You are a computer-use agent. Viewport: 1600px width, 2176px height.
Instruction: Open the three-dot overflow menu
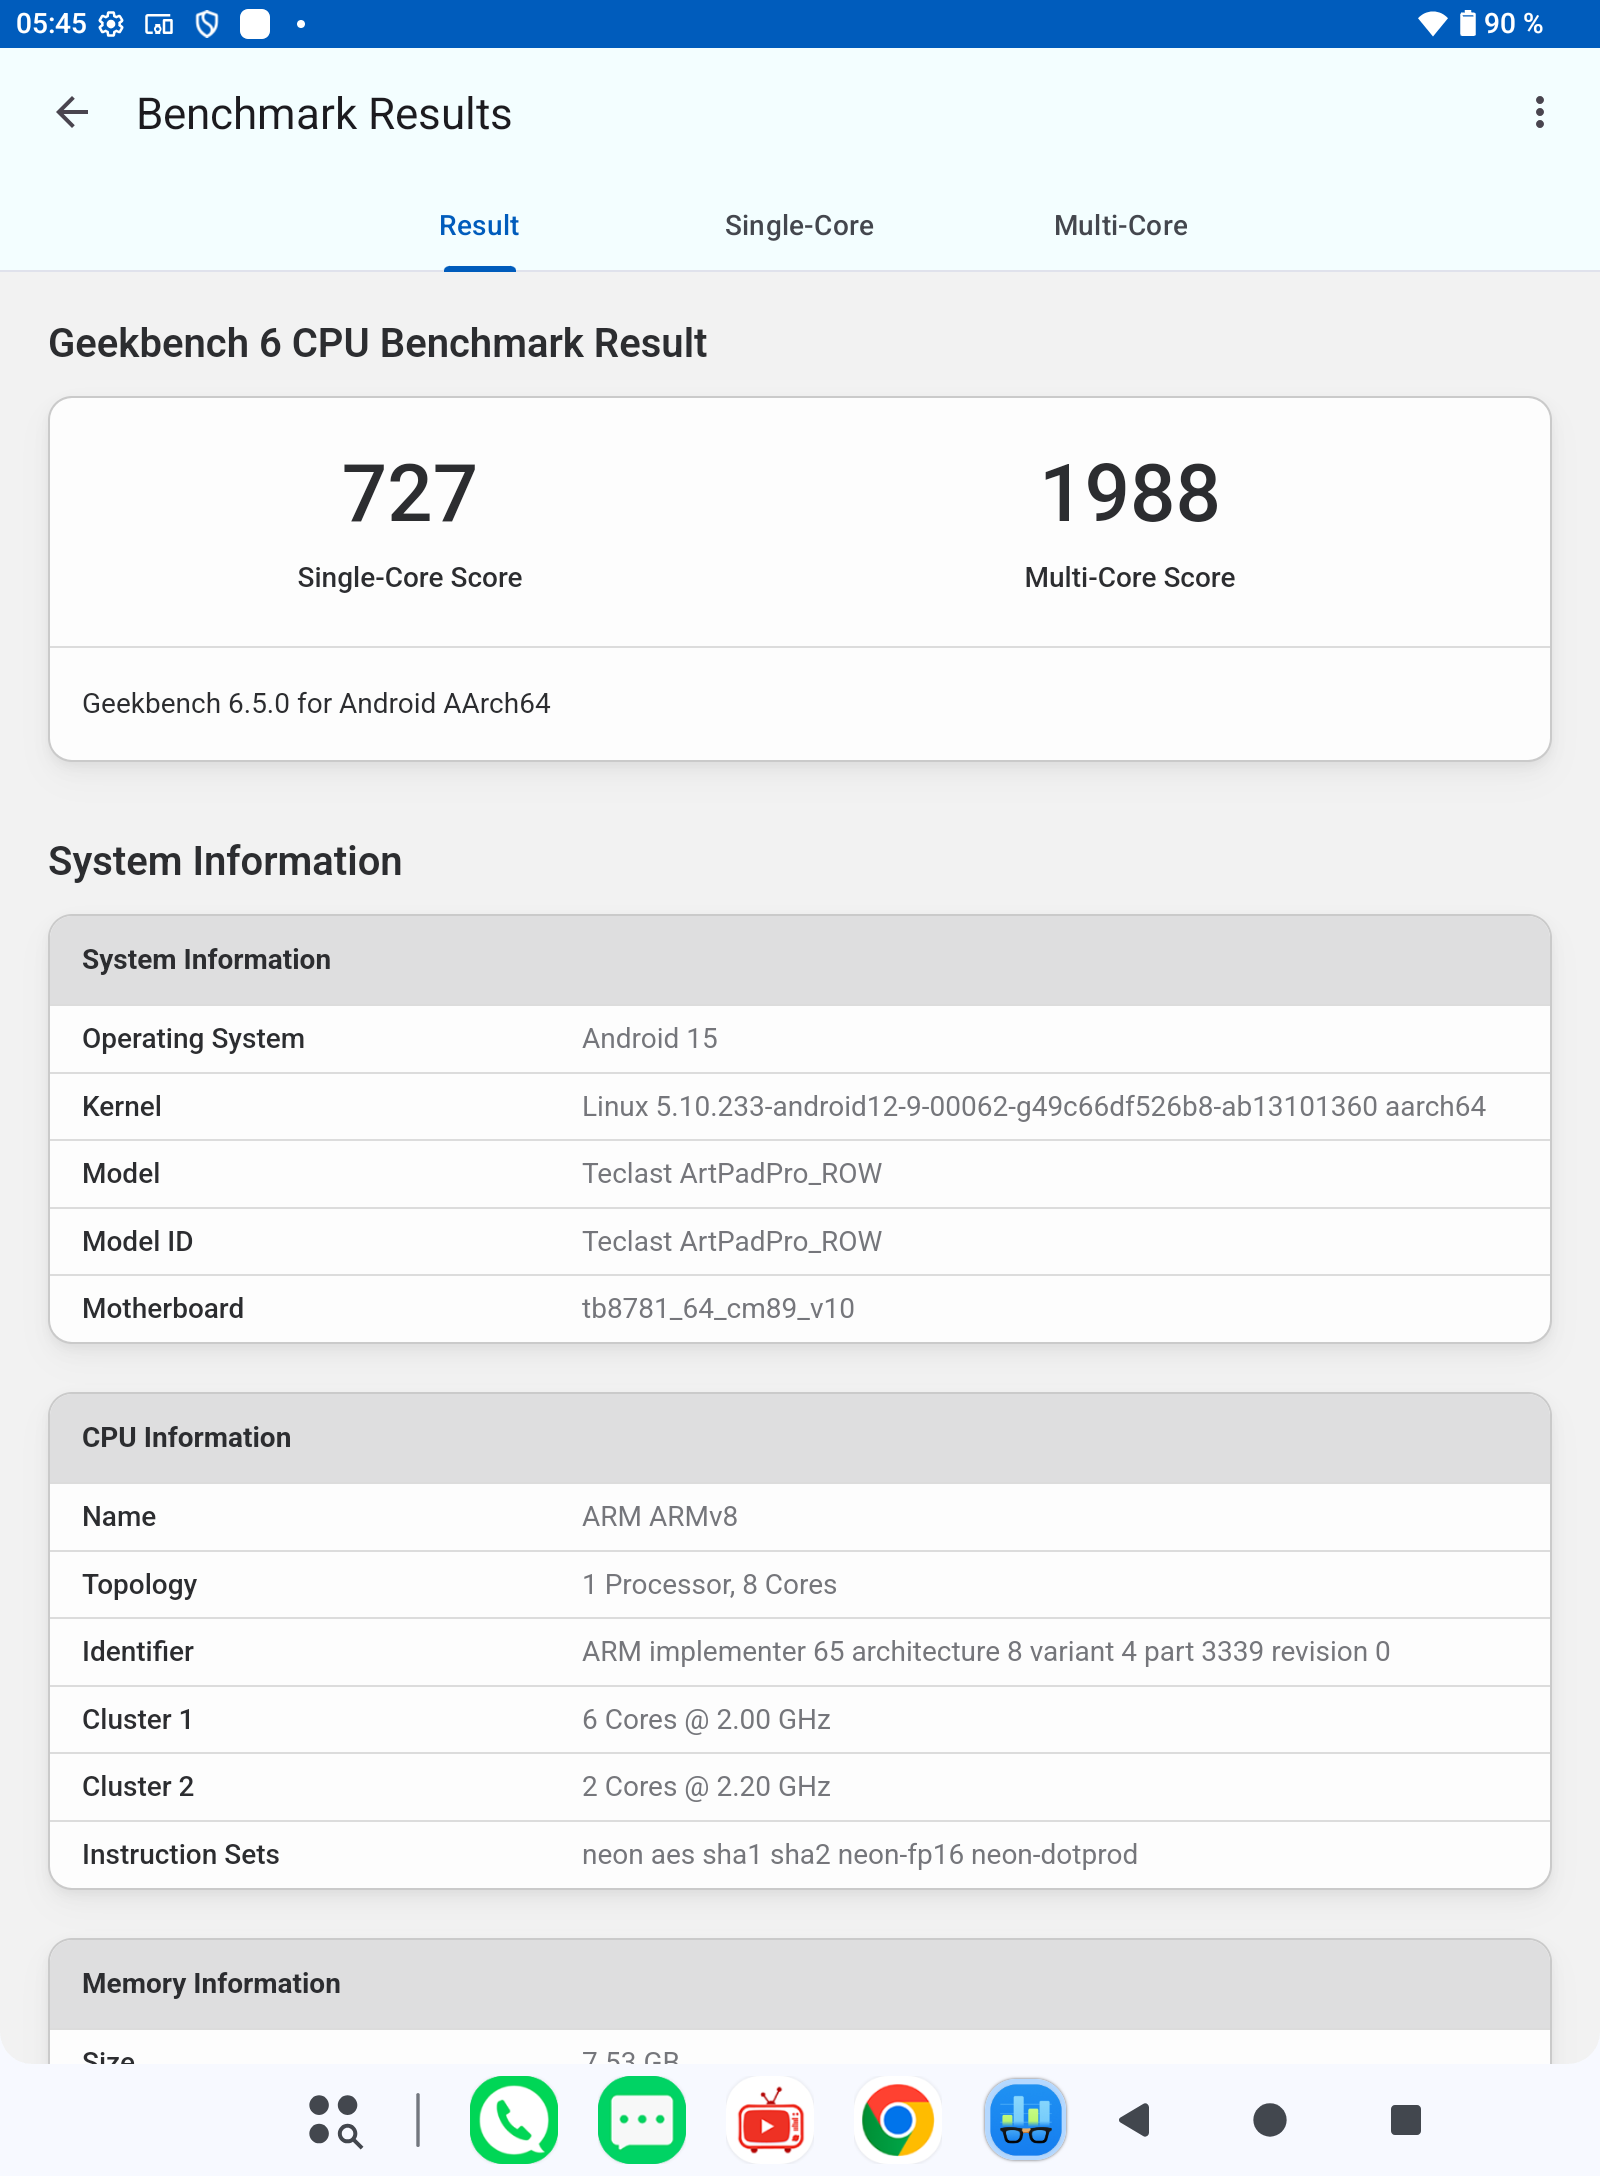point(1539,113)
